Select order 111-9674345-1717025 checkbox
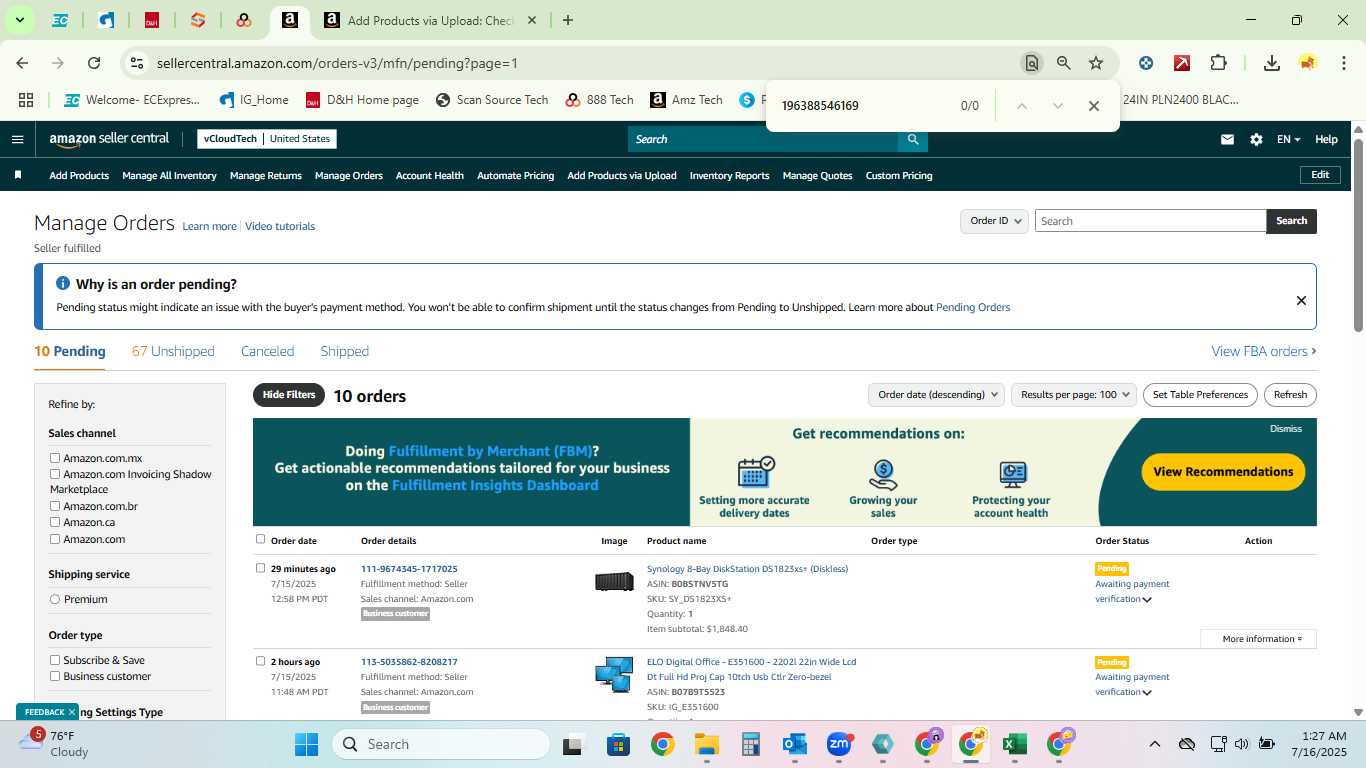This screenshot has height=768, width=1366. click(261, 568)
